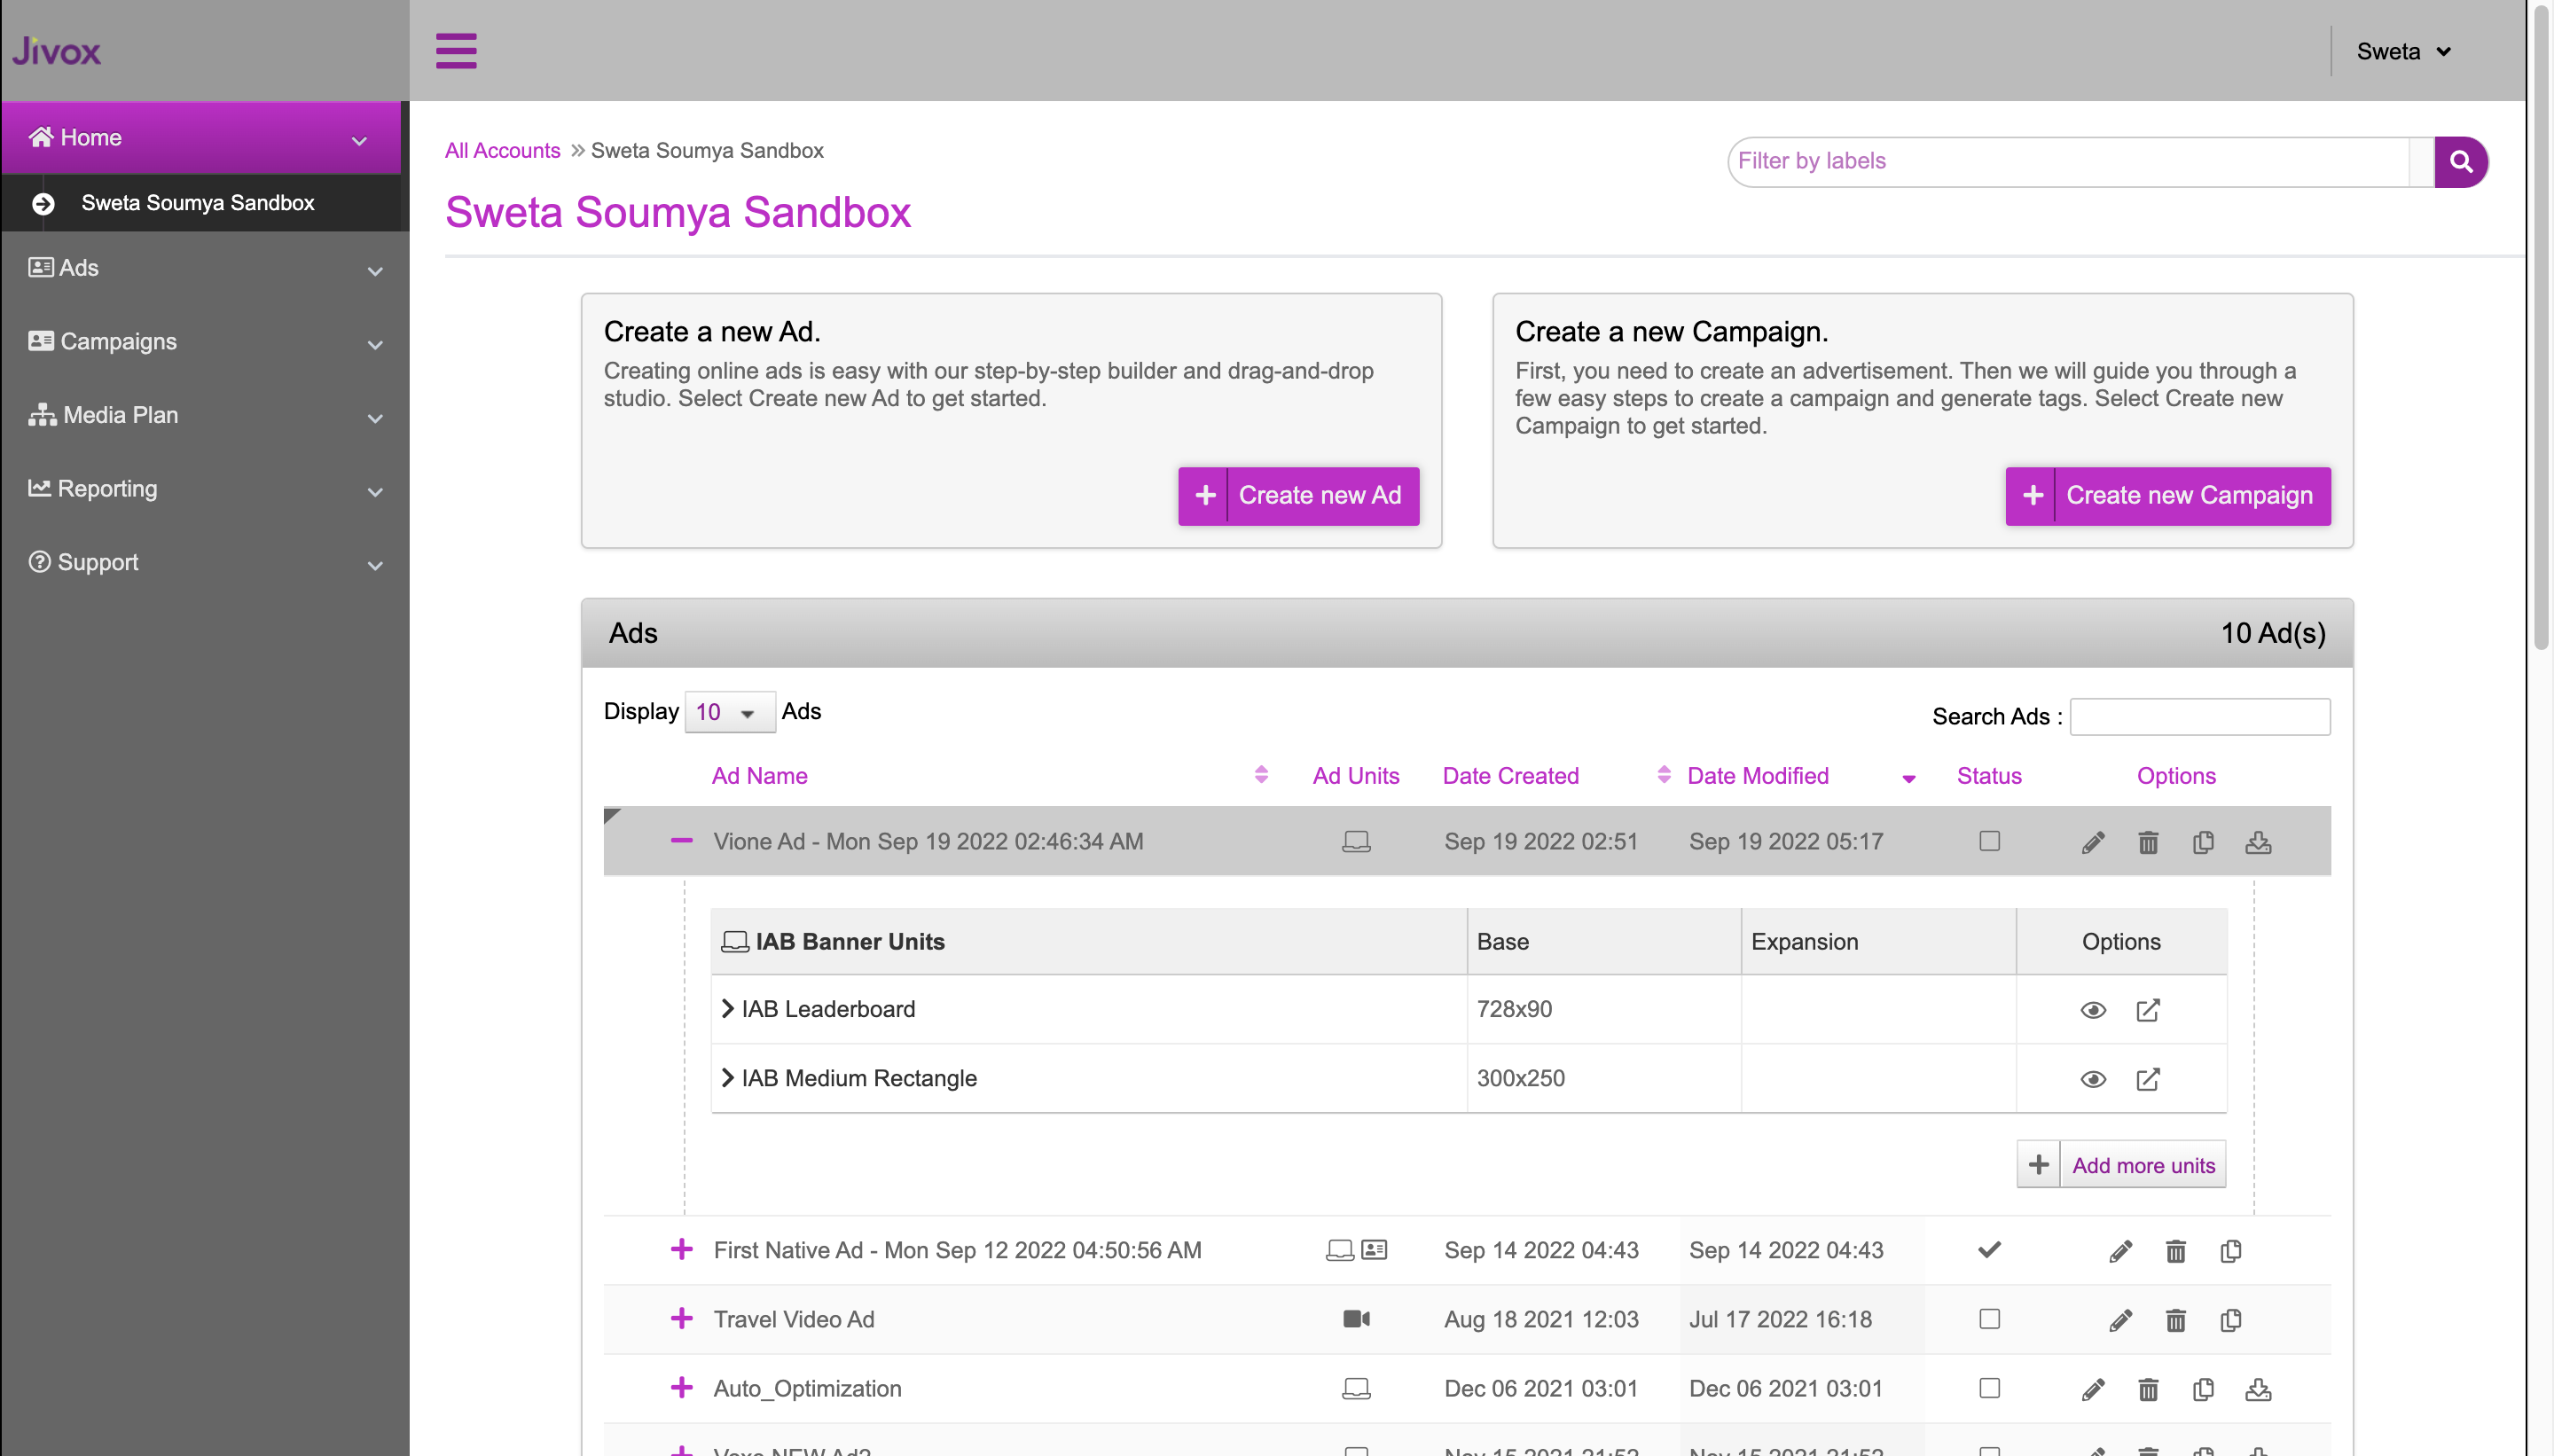2554x1456 pixels.
Task: Click the plus icon on Add more units
Action: (2038, 1165)
